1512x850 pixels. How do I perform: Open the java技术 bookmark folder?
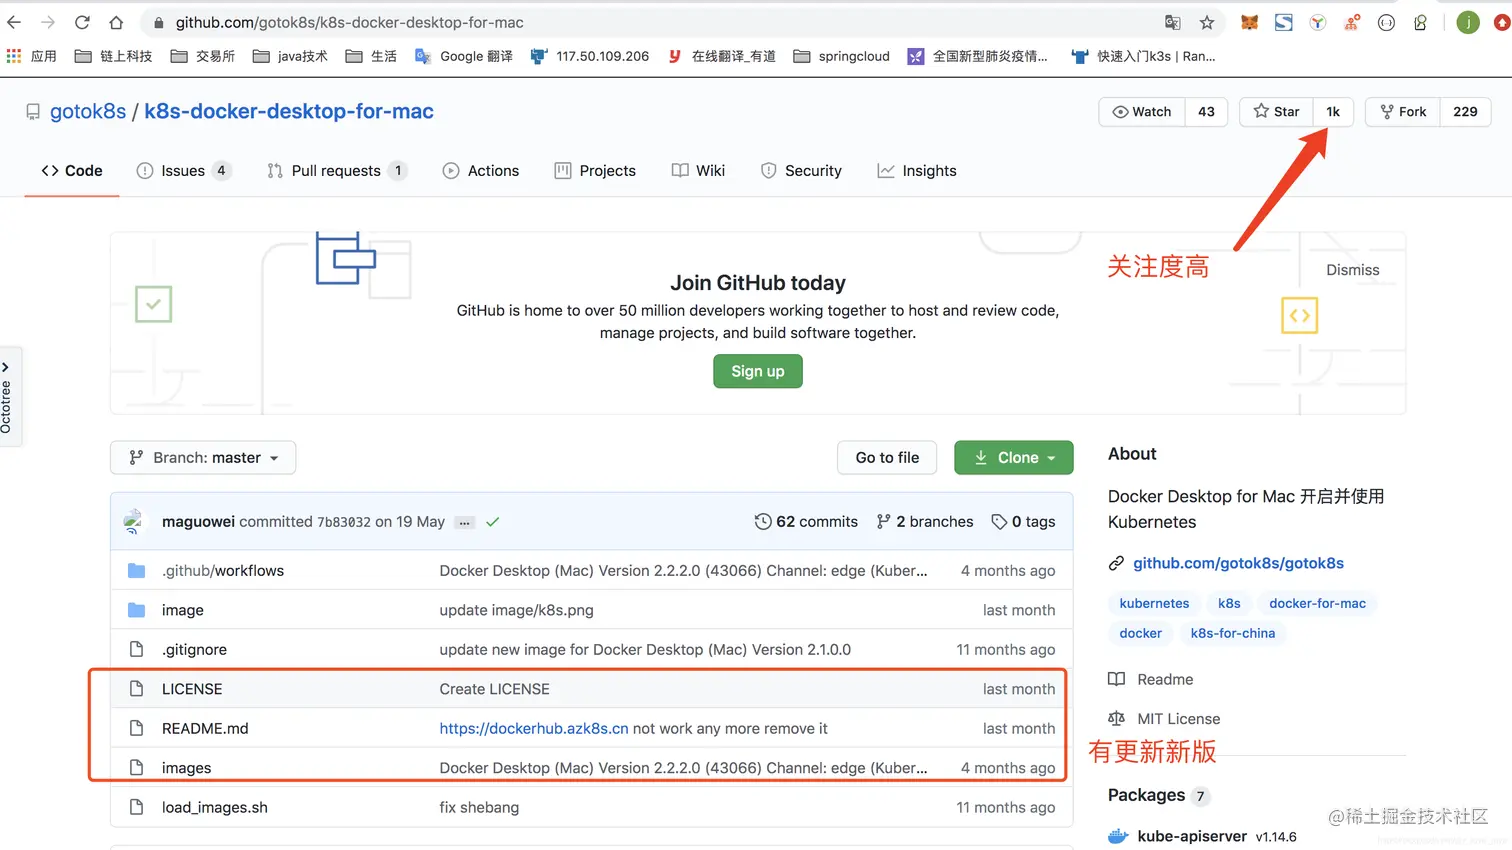pos(290,56)
